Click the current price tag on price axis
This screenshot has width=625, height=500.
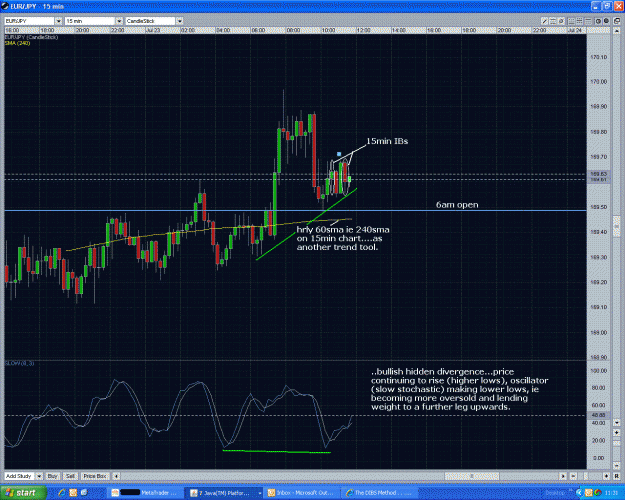pyautogui.click(x=598, y=177)
